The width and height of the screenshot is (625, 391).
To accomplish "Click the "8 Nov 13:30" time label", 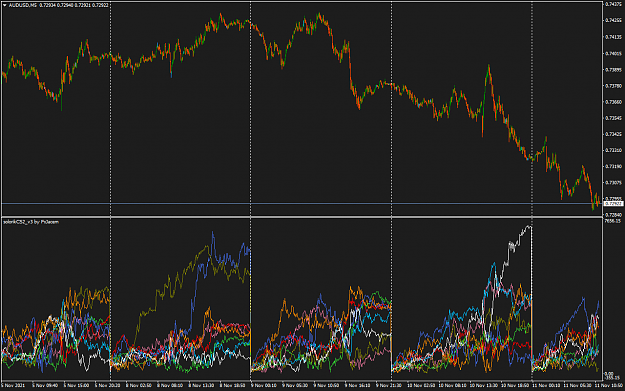I will tap(201, 386).
